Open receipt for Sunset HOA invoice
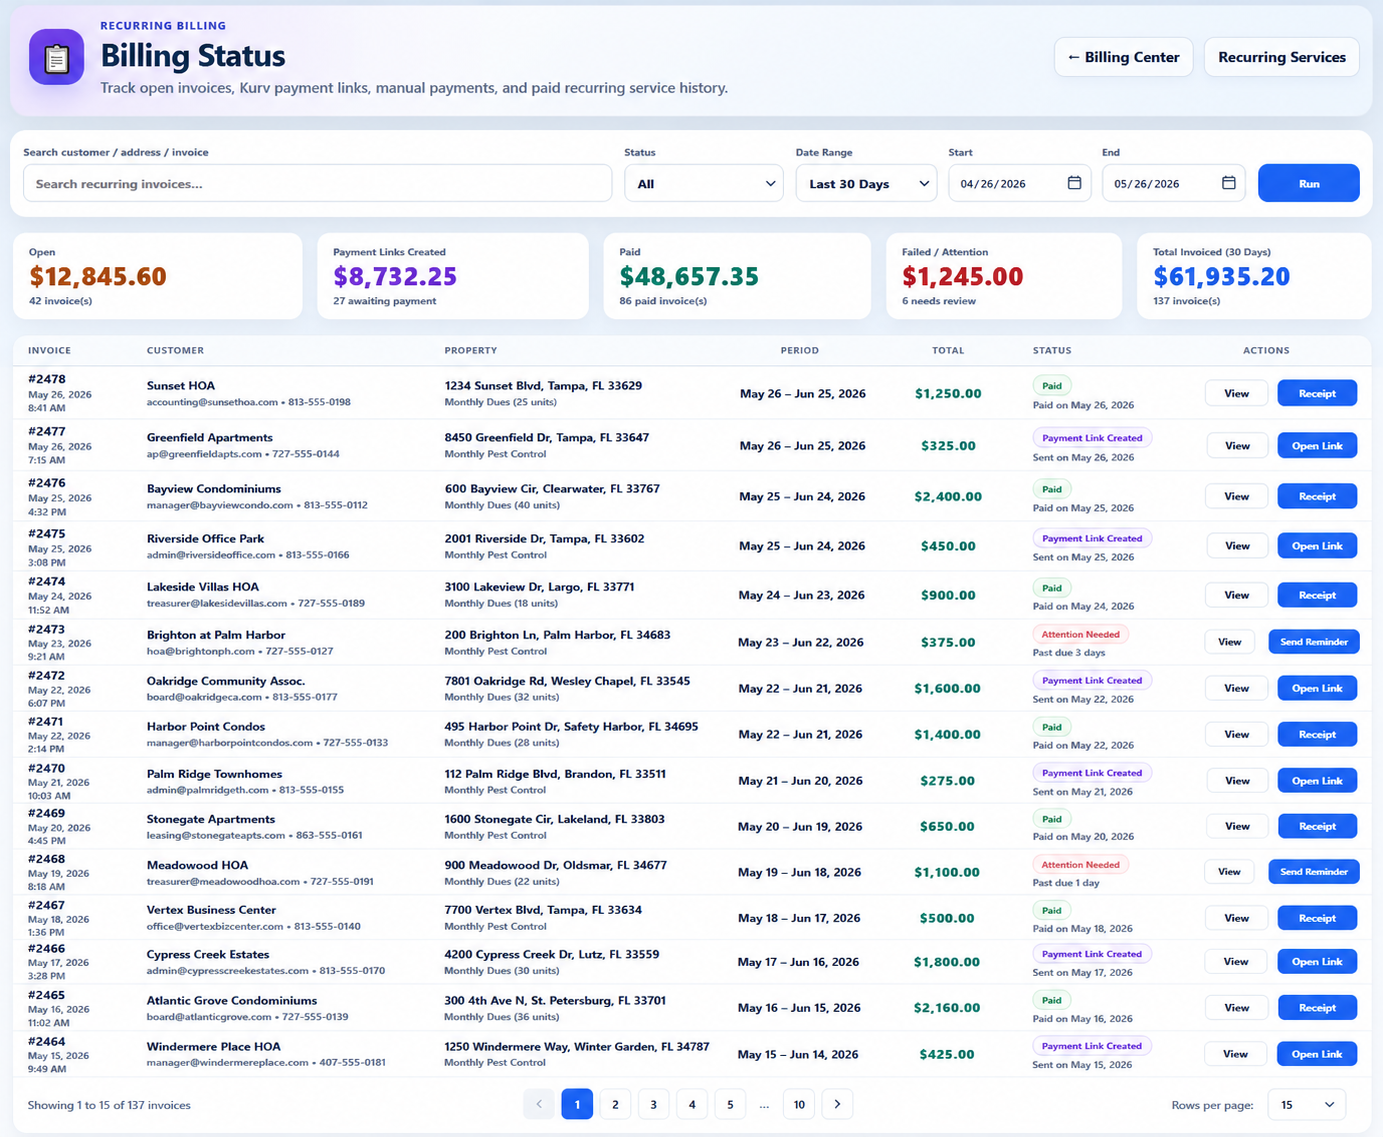The width and height of the screenshot is (1383, 1137). coord(1317,393)
